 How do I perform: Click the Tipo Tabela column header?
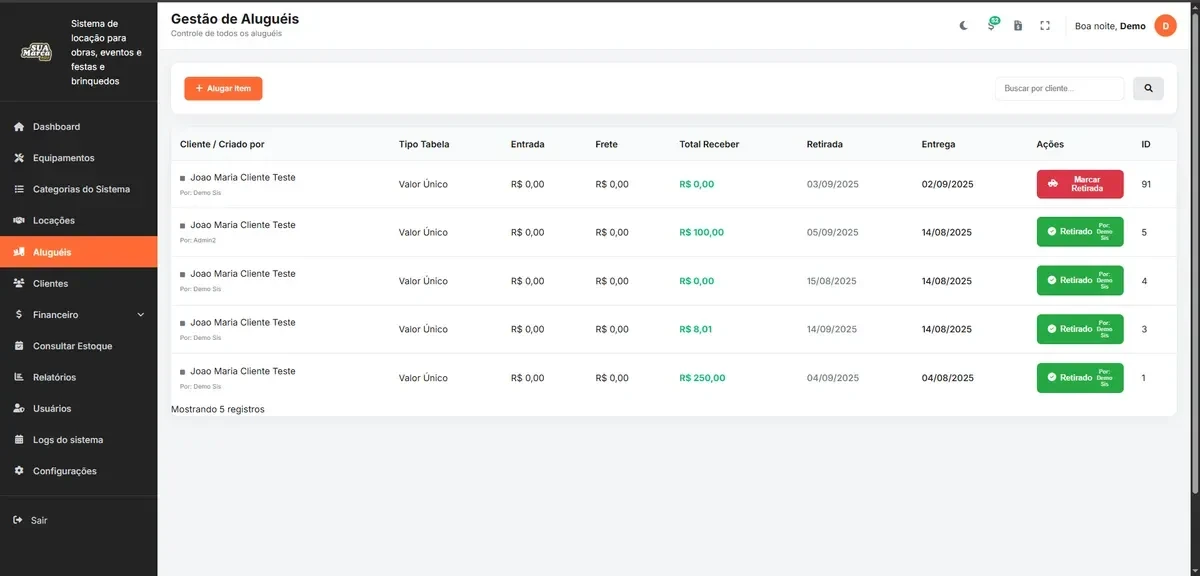(x=424, y=144)
